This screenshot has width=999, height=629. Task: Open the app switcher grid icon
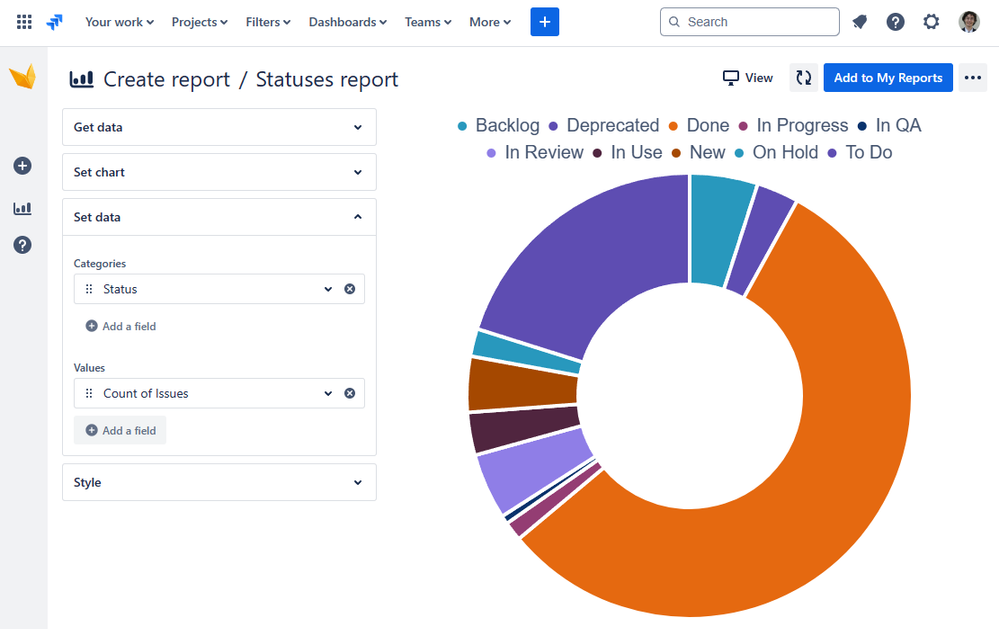click(24, 22)
